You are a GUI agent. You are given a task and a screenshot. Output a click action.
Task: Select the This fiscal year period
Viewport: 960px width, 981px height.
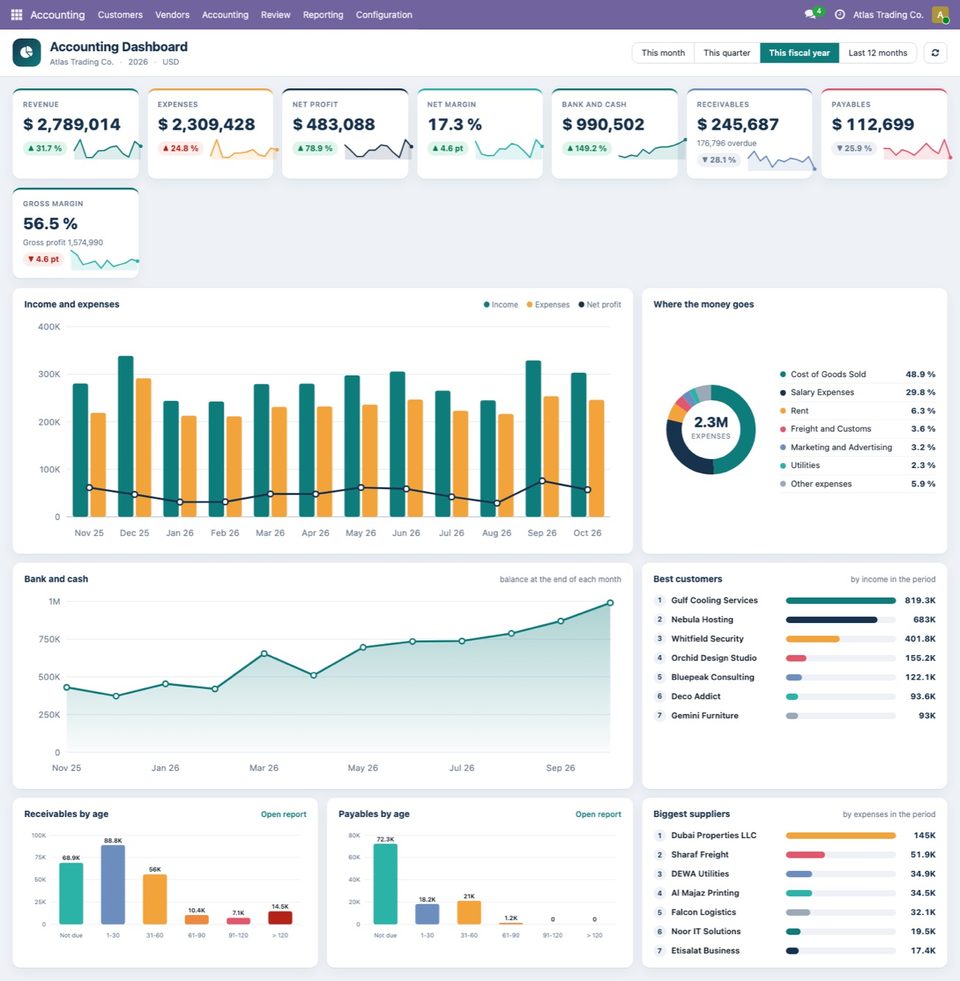click(799, 53)
